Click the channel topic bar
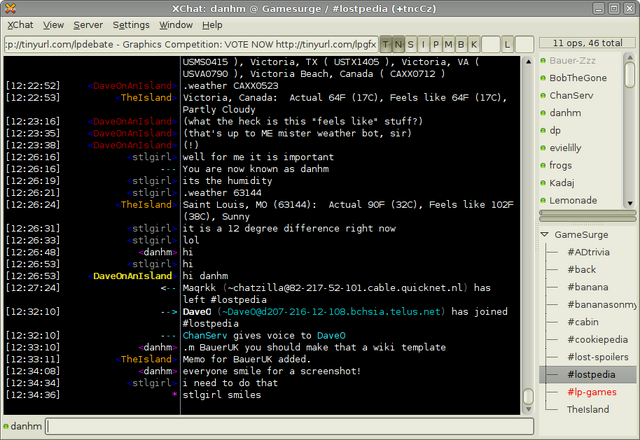The width and height of the screenshot is (640, 440). [x=191, y=44]
